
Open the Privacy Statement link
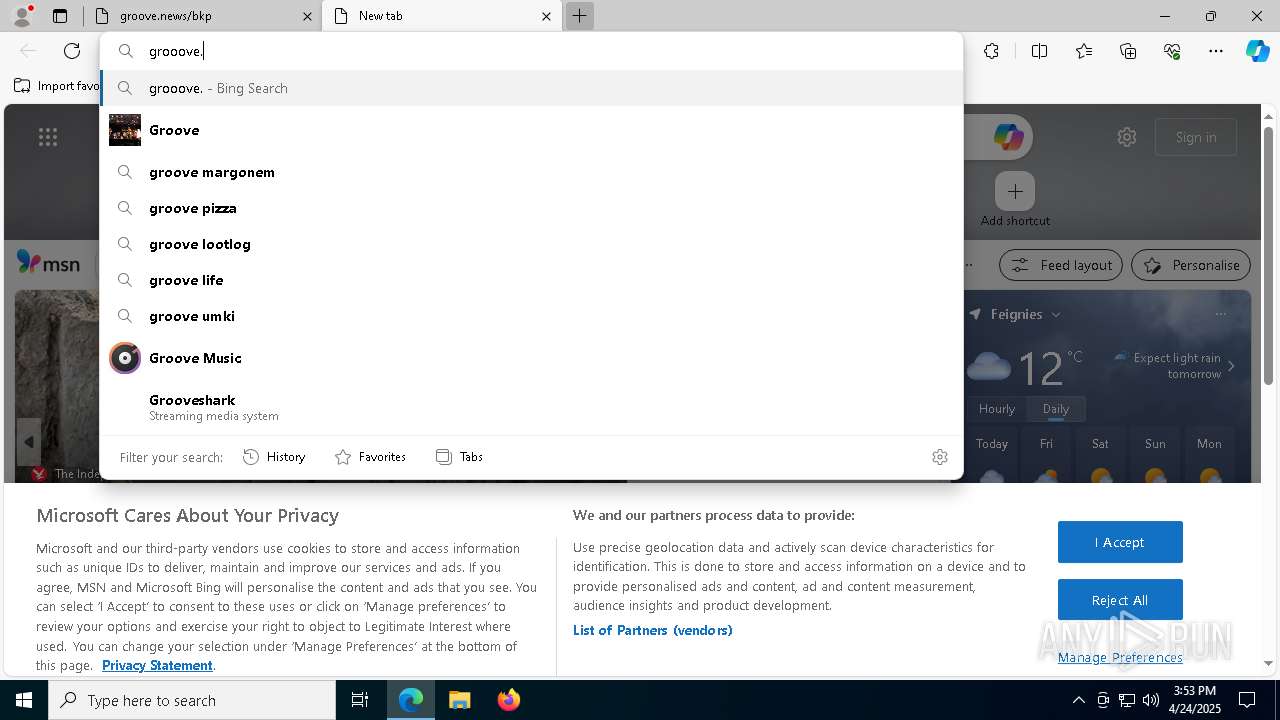coord(157,665)
